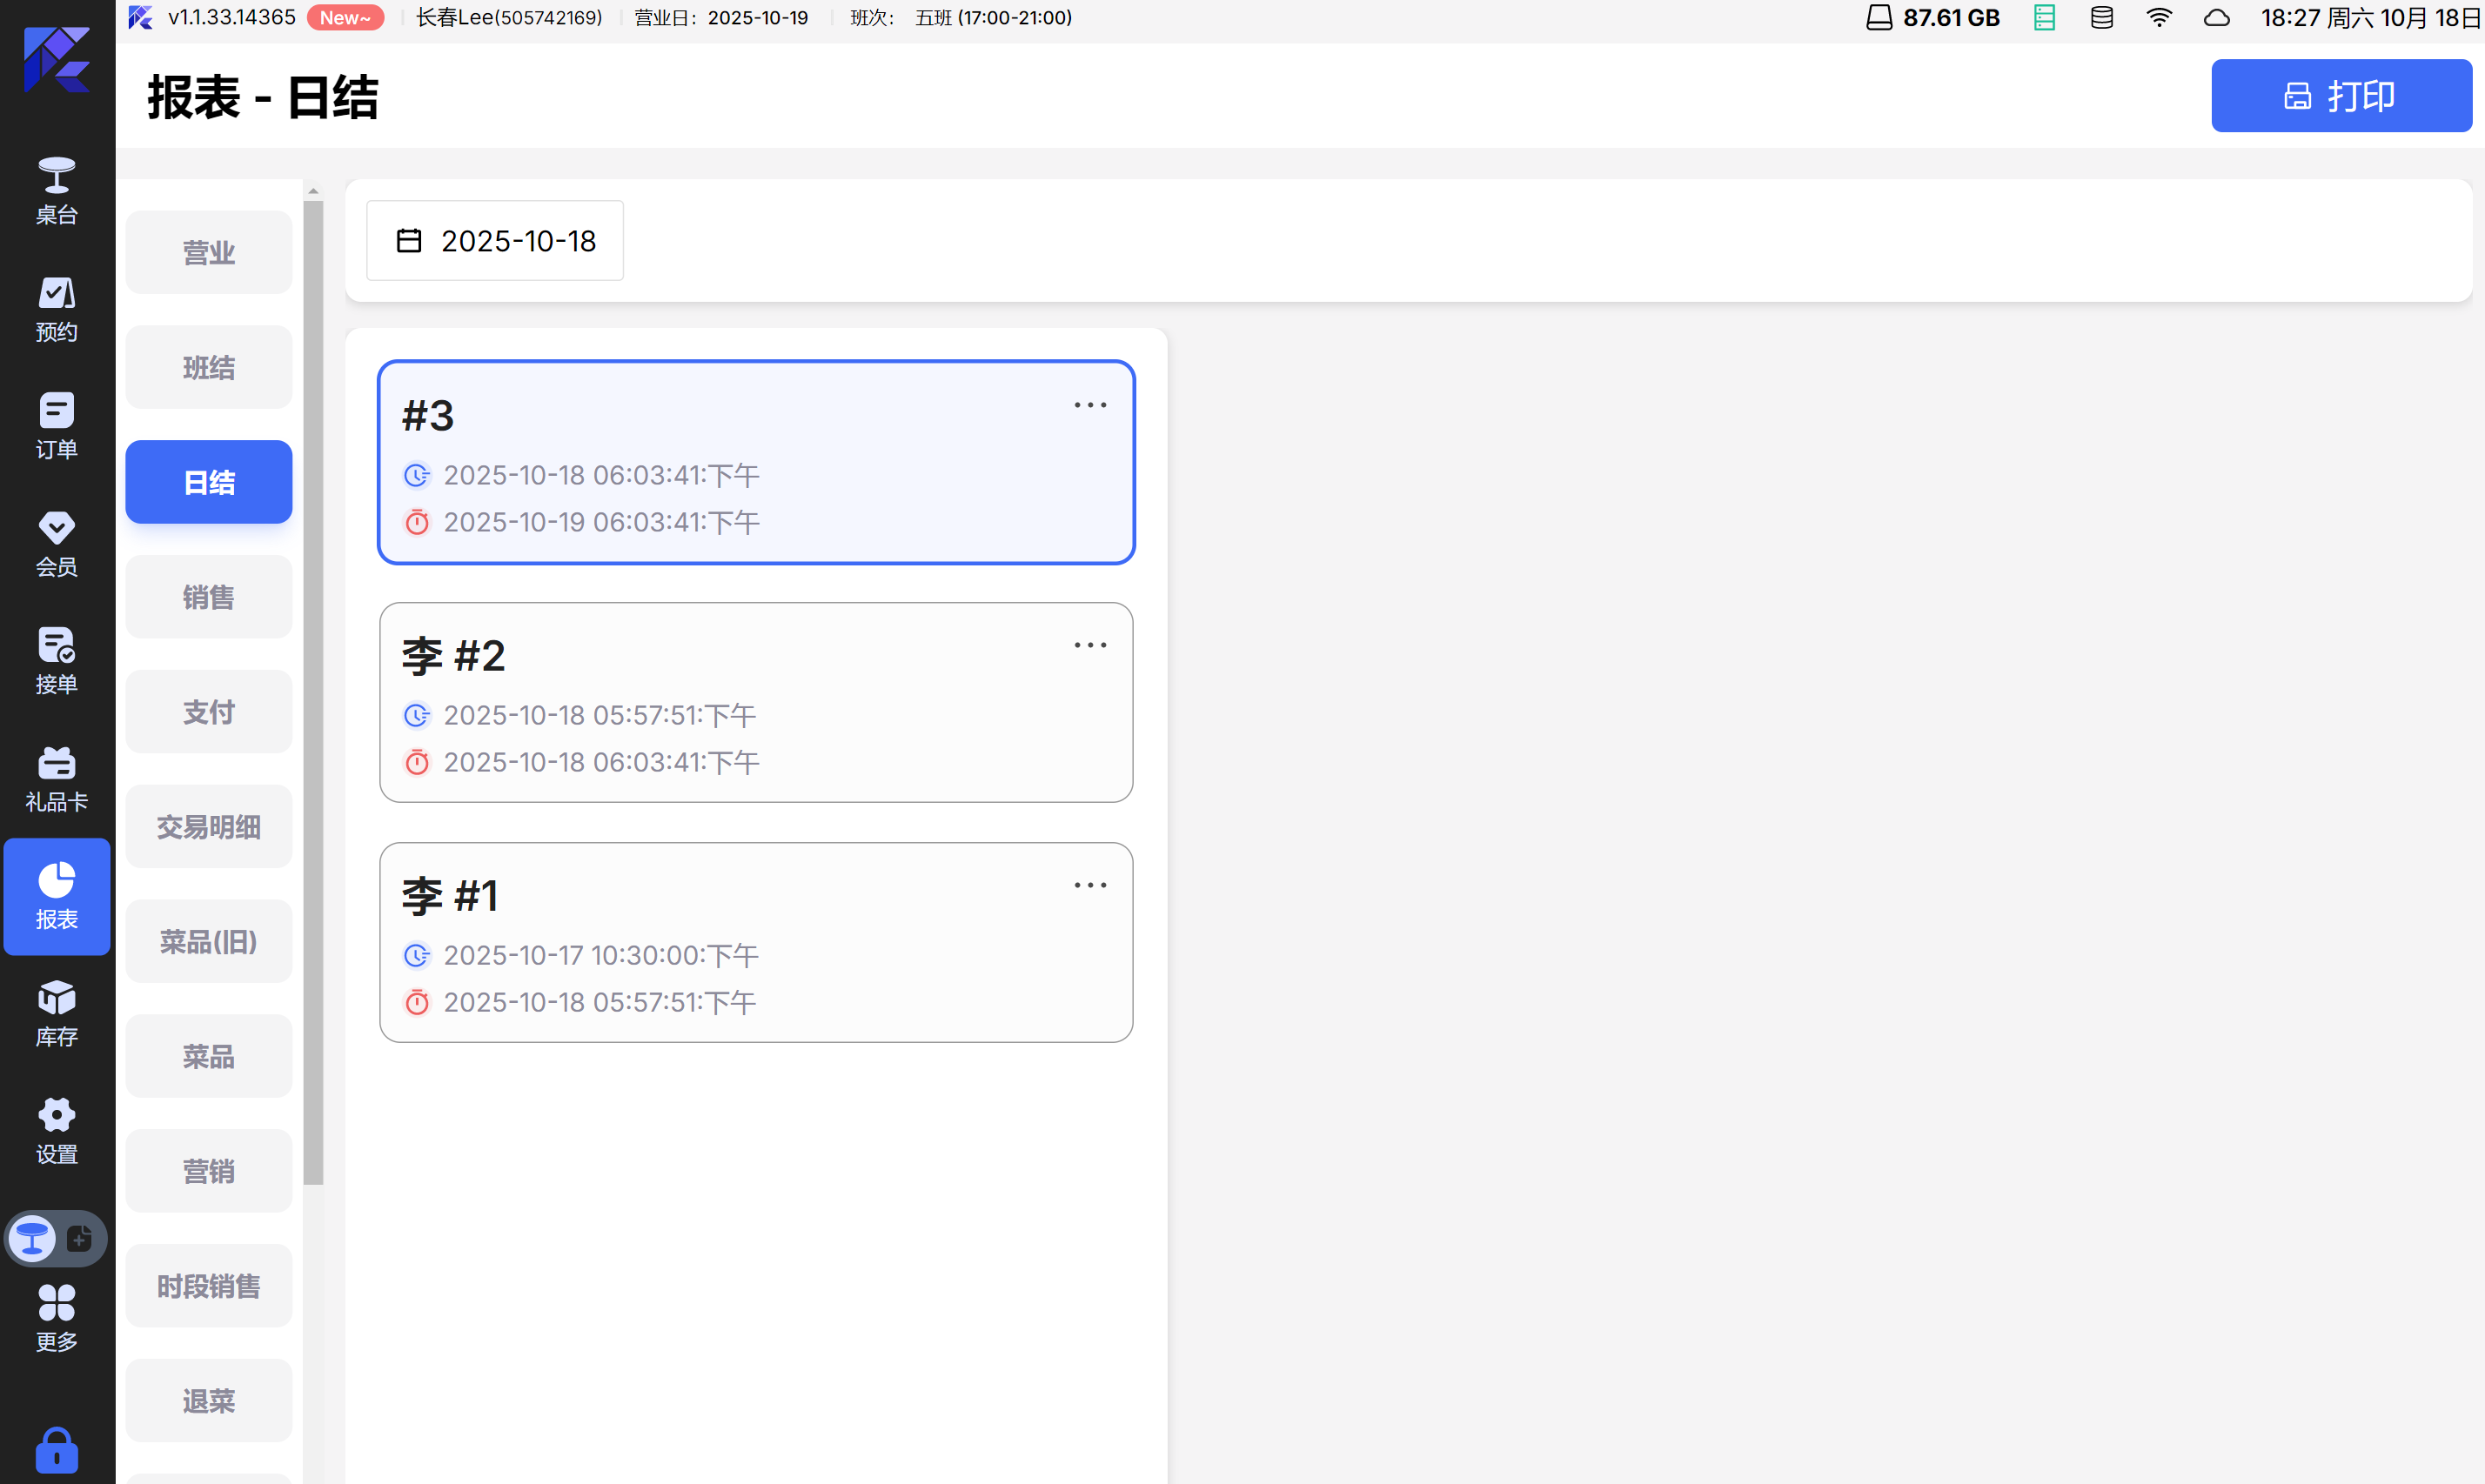Toggle the table/quick-order mode switch
Image resolution: width=2485 pixels, height=1484 pixels.
pyautogui.click(x=56, y=1238)
